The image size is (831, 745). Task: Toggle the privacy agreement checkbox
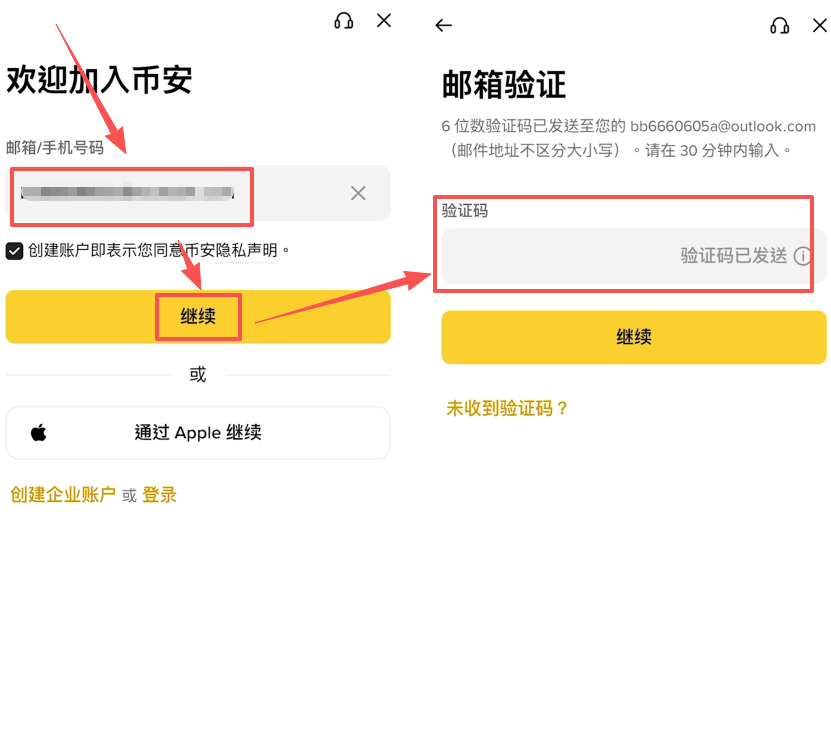pyautogui.click(x=14, y=251)
